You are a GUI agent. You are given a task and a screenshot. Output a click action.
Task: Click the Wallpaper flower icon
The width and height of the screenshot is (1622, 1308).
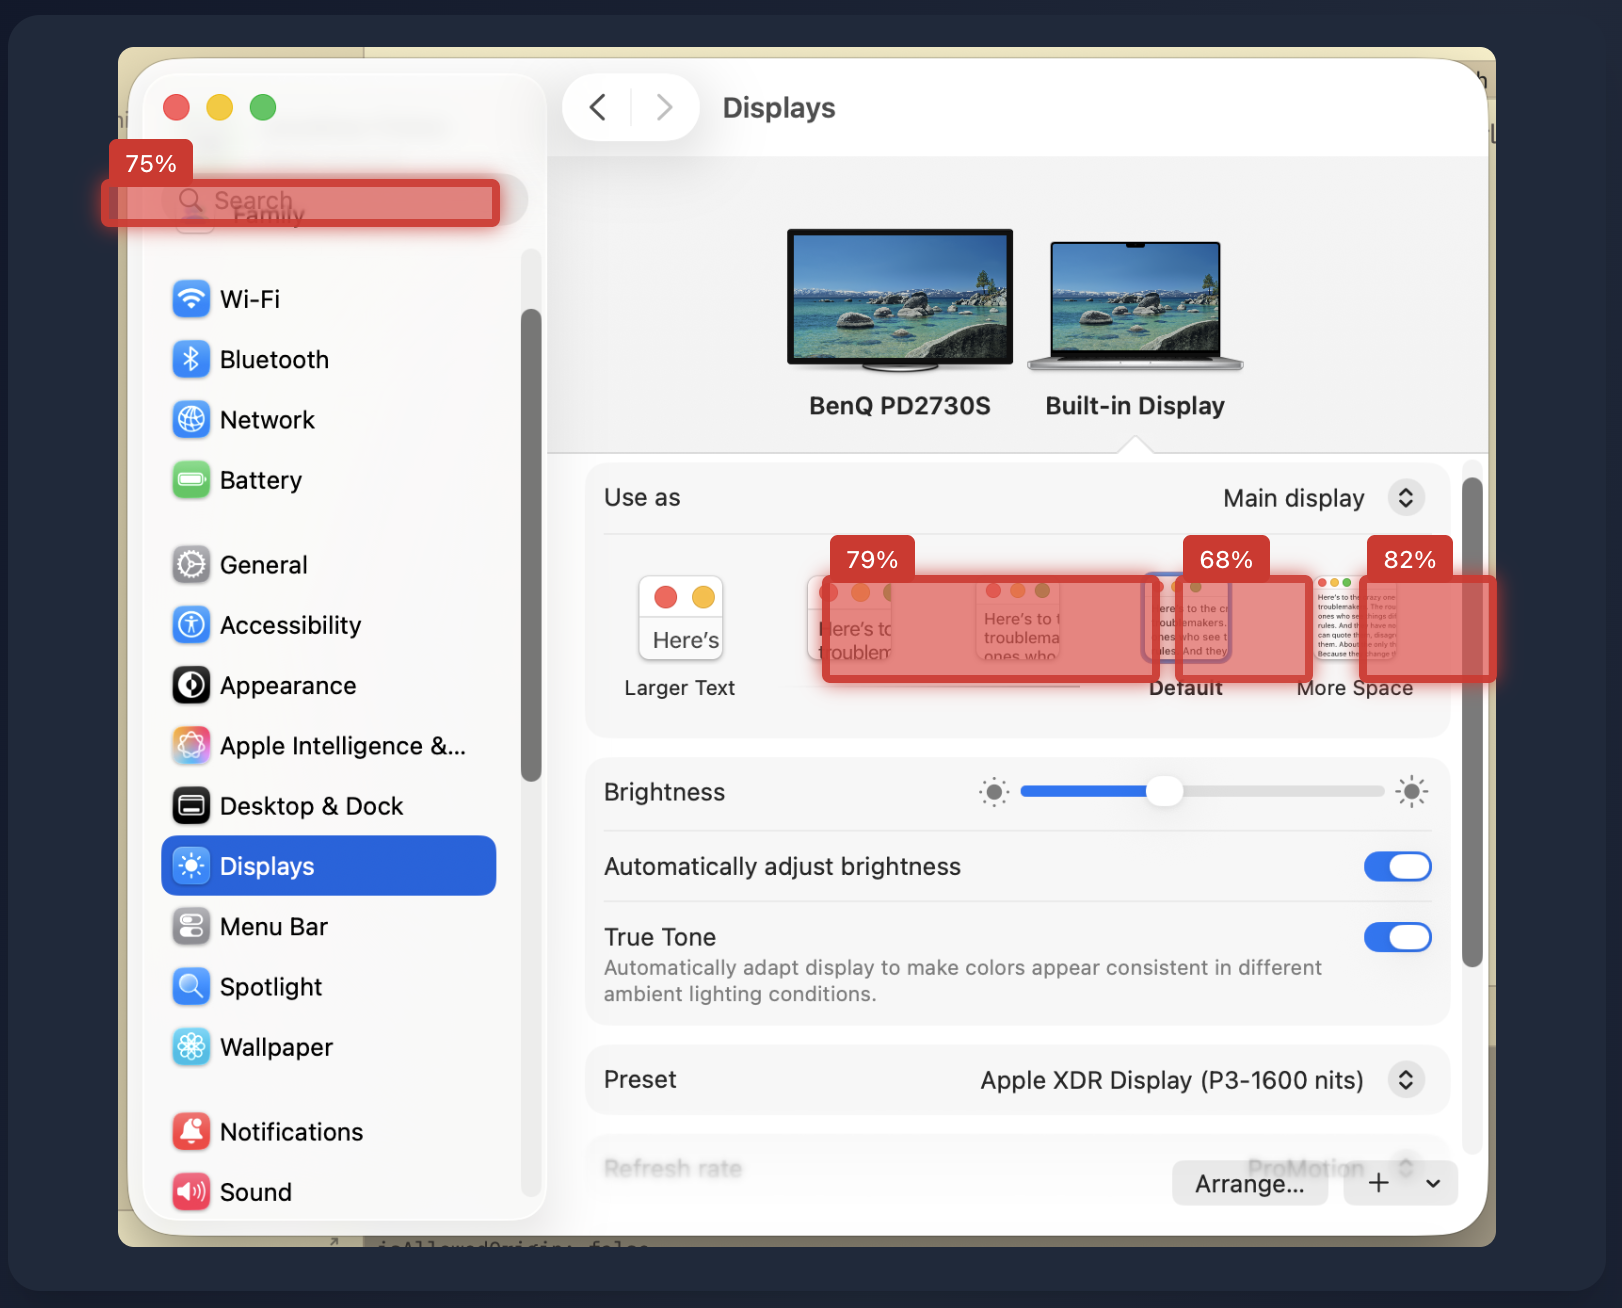[x=191, y=1047]
